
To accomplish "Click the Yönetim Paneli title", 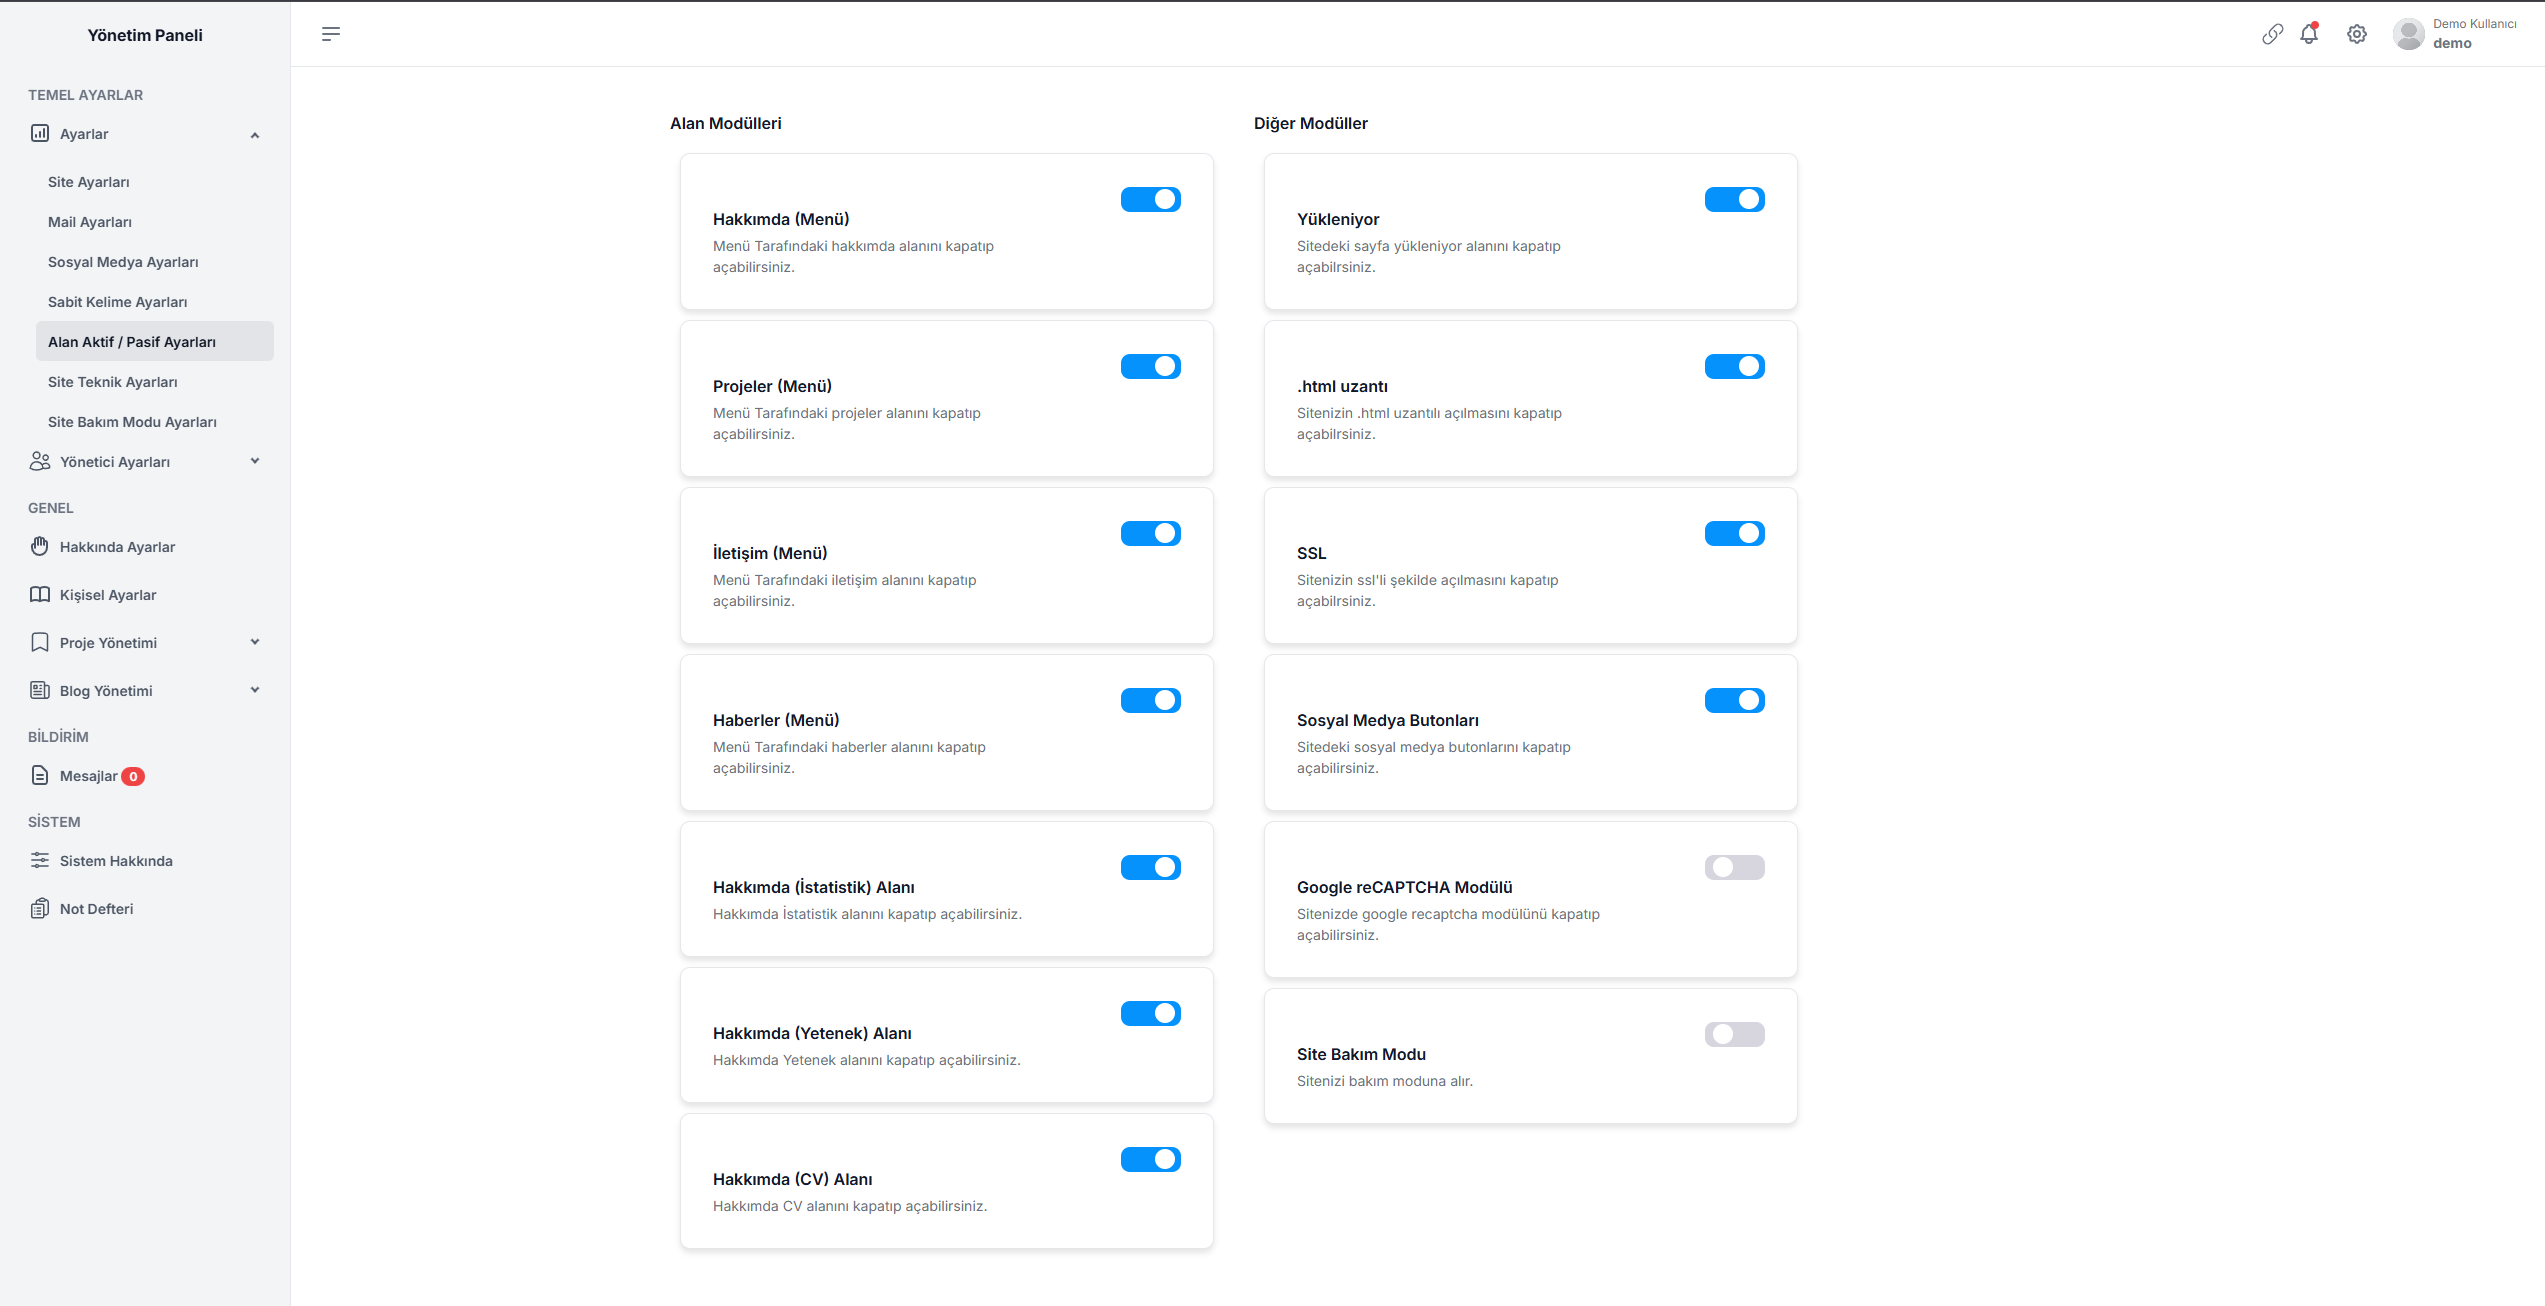I will [145, 35].
